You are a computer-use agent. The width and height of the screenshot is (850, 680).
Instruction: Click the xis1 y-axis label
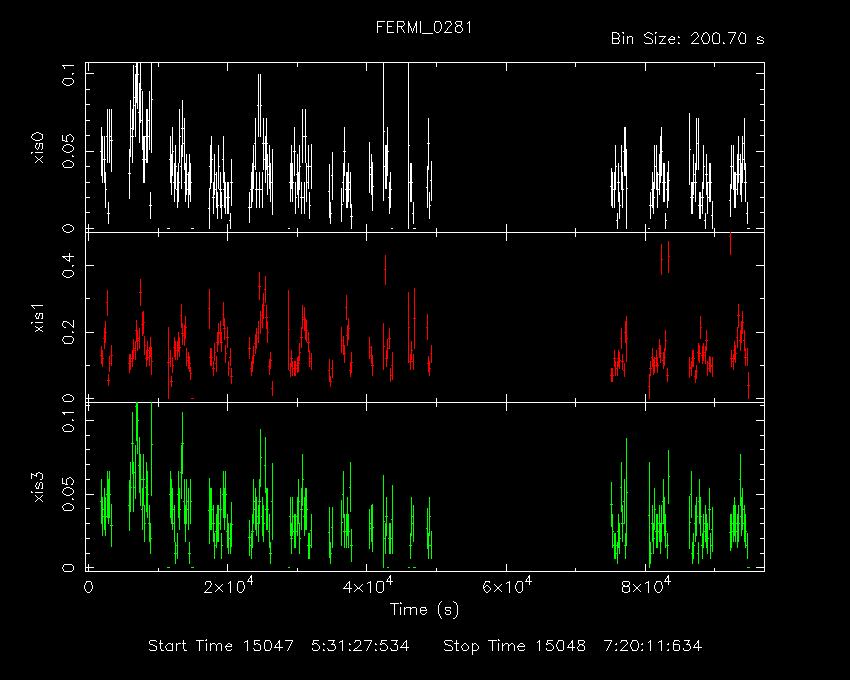pyautogui.click(x=39, y=317)
